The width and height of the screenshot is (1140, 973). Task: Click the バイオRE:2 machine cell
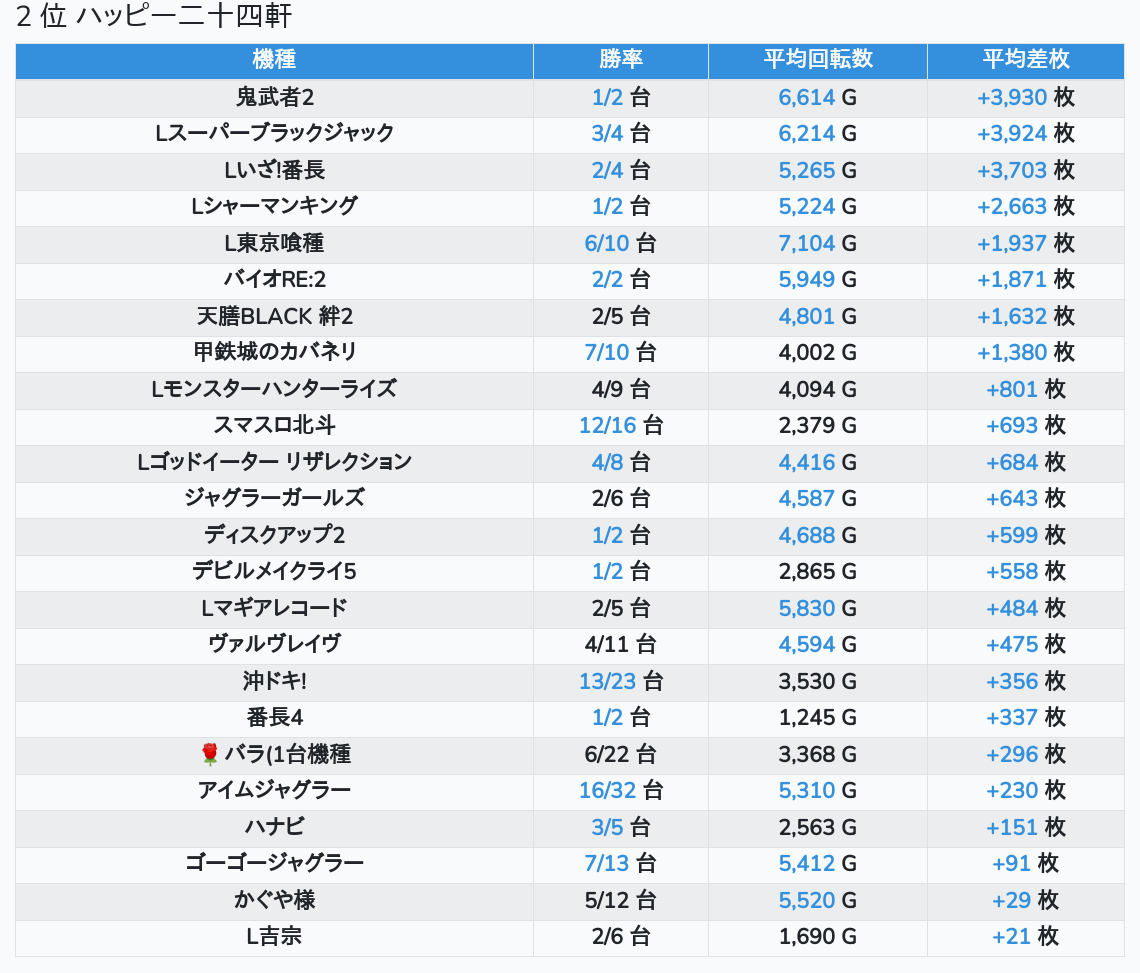[x=274, y=280]
